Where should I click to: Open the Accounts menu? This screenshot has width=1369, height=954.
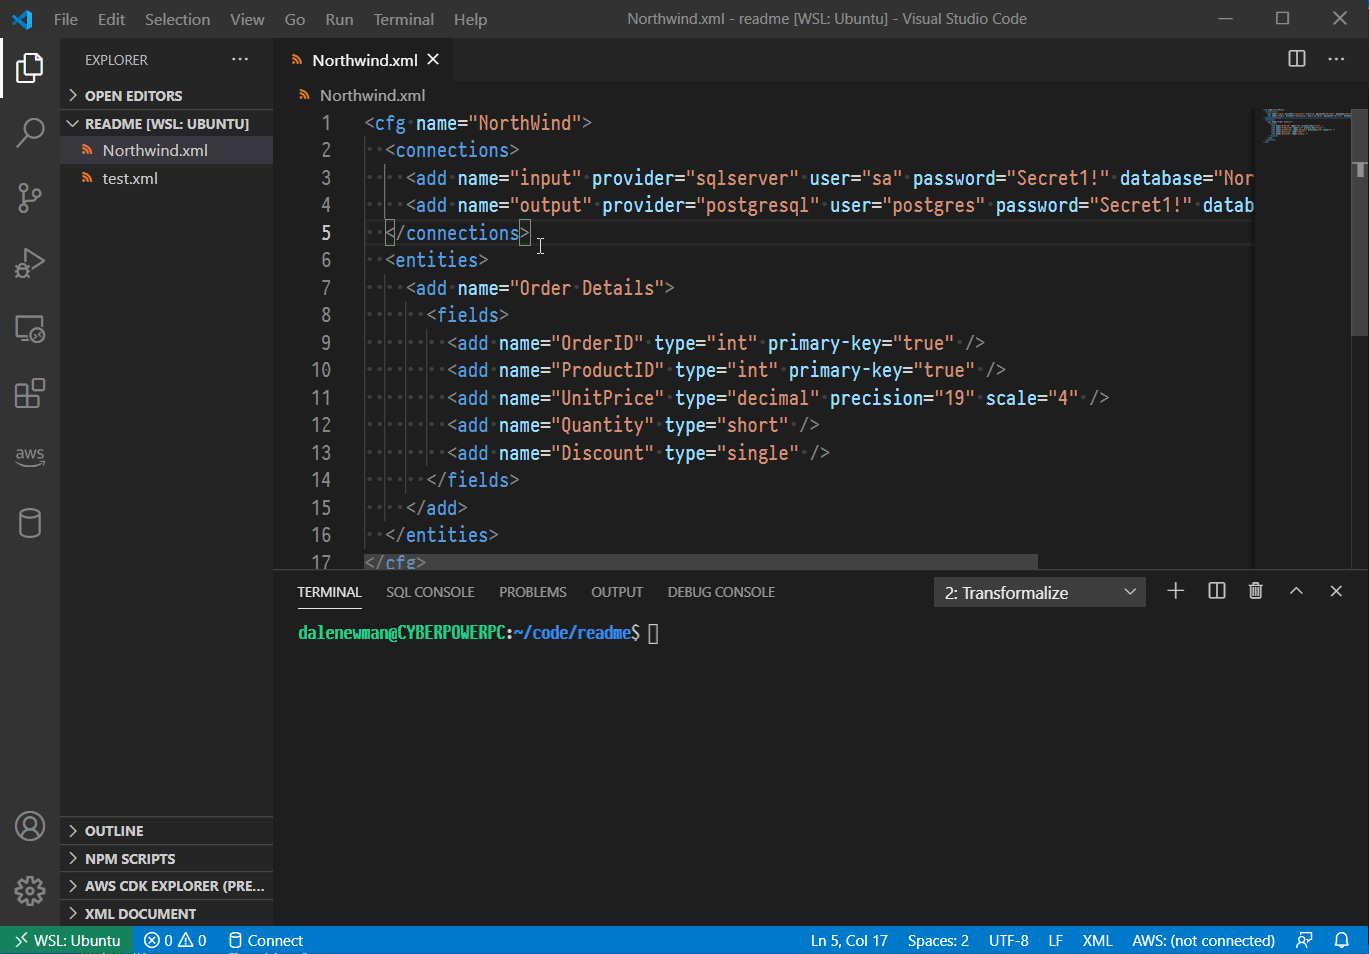coord(30,826)
